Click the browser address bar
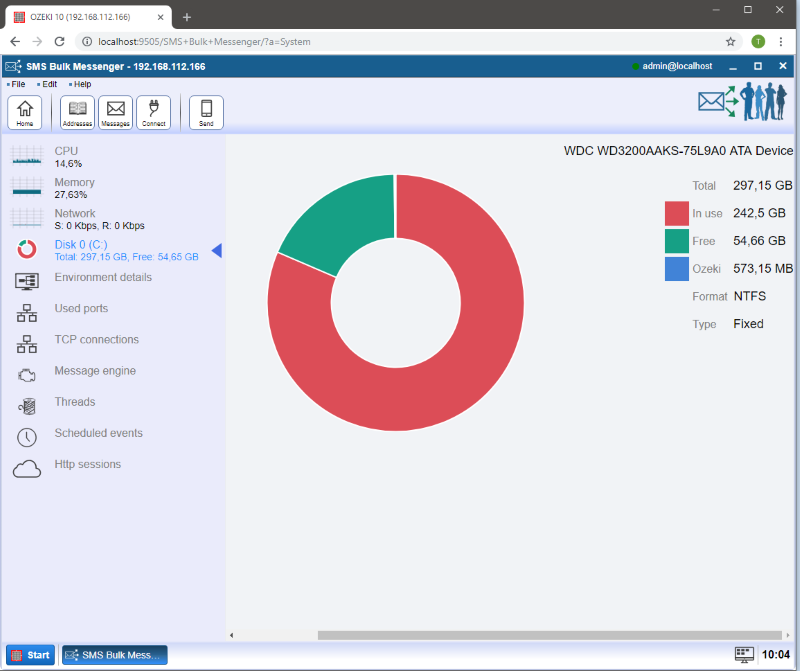Viewport: 800px width, 671px height. [x=400, y=42]
